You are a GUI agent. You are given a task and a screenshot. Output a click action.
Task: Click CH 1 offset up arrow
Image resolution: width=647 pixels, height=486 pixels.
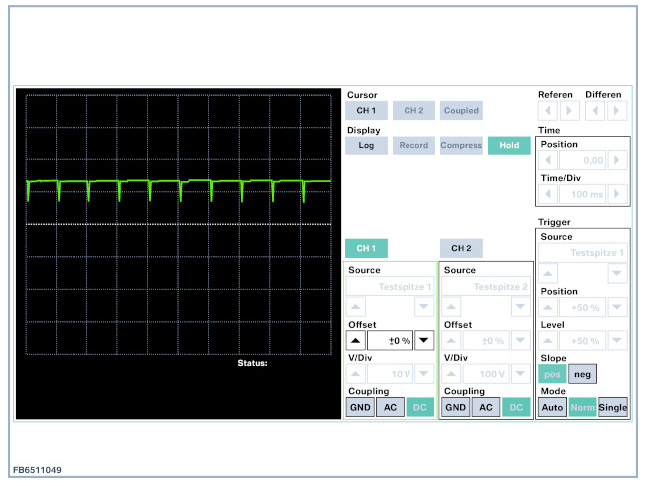pyautogui.click(x=357, y=340)
